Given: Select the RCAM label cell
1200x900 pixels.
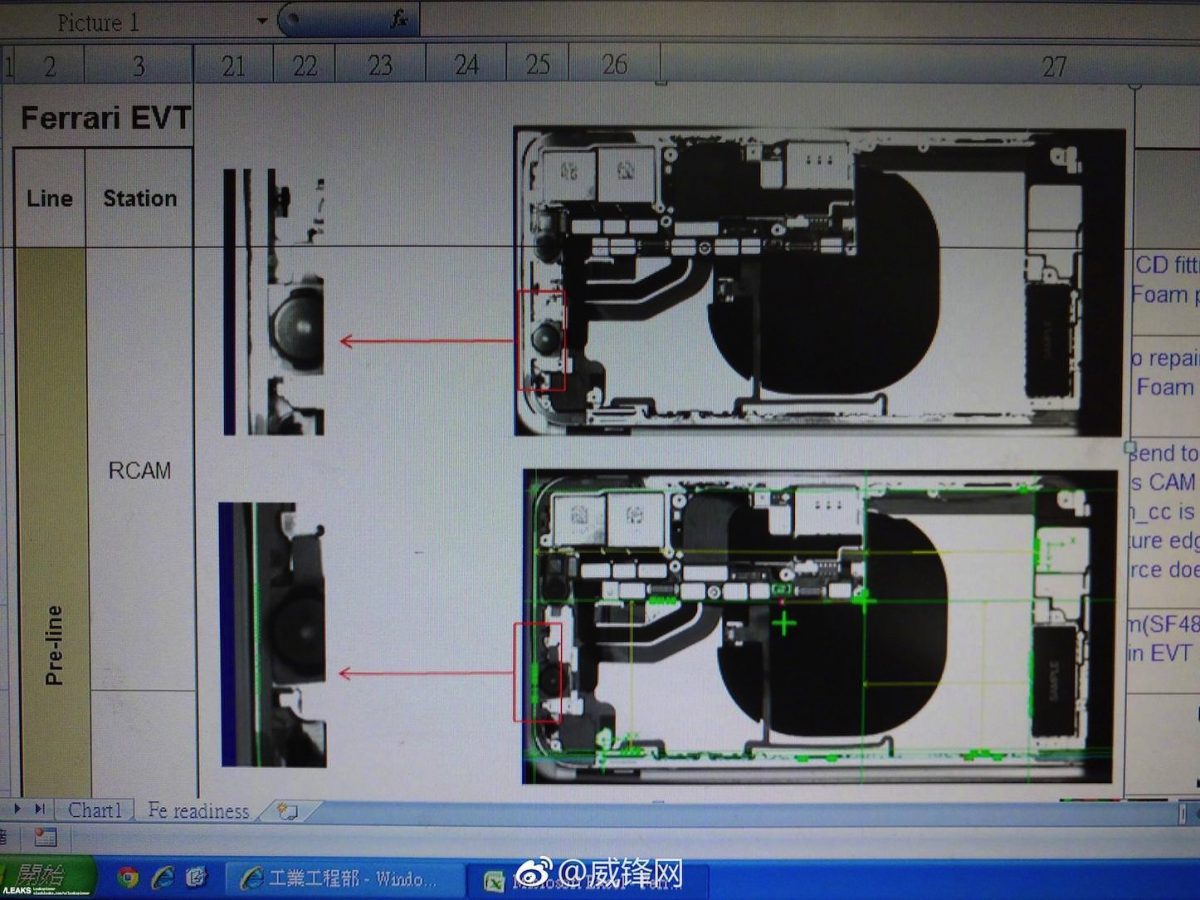Looking at the screenshot, I should (140, 470).
